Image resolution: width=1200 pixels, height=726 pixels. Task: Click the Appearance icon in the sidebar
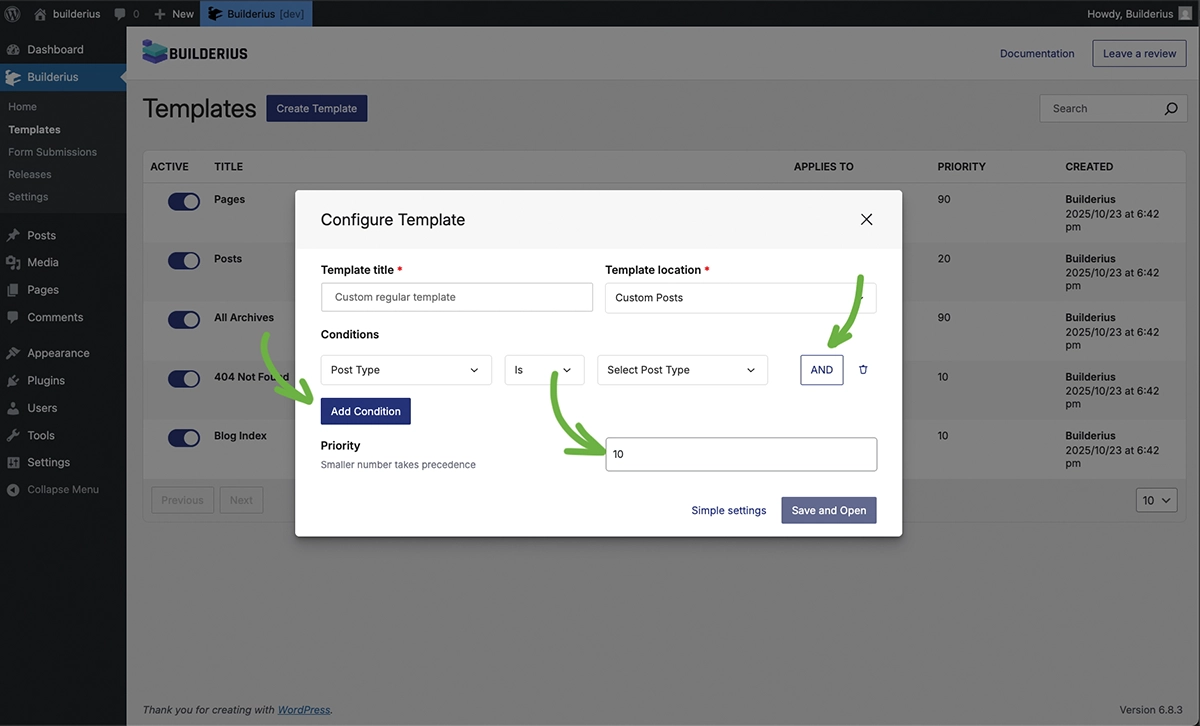click(14, 352)
